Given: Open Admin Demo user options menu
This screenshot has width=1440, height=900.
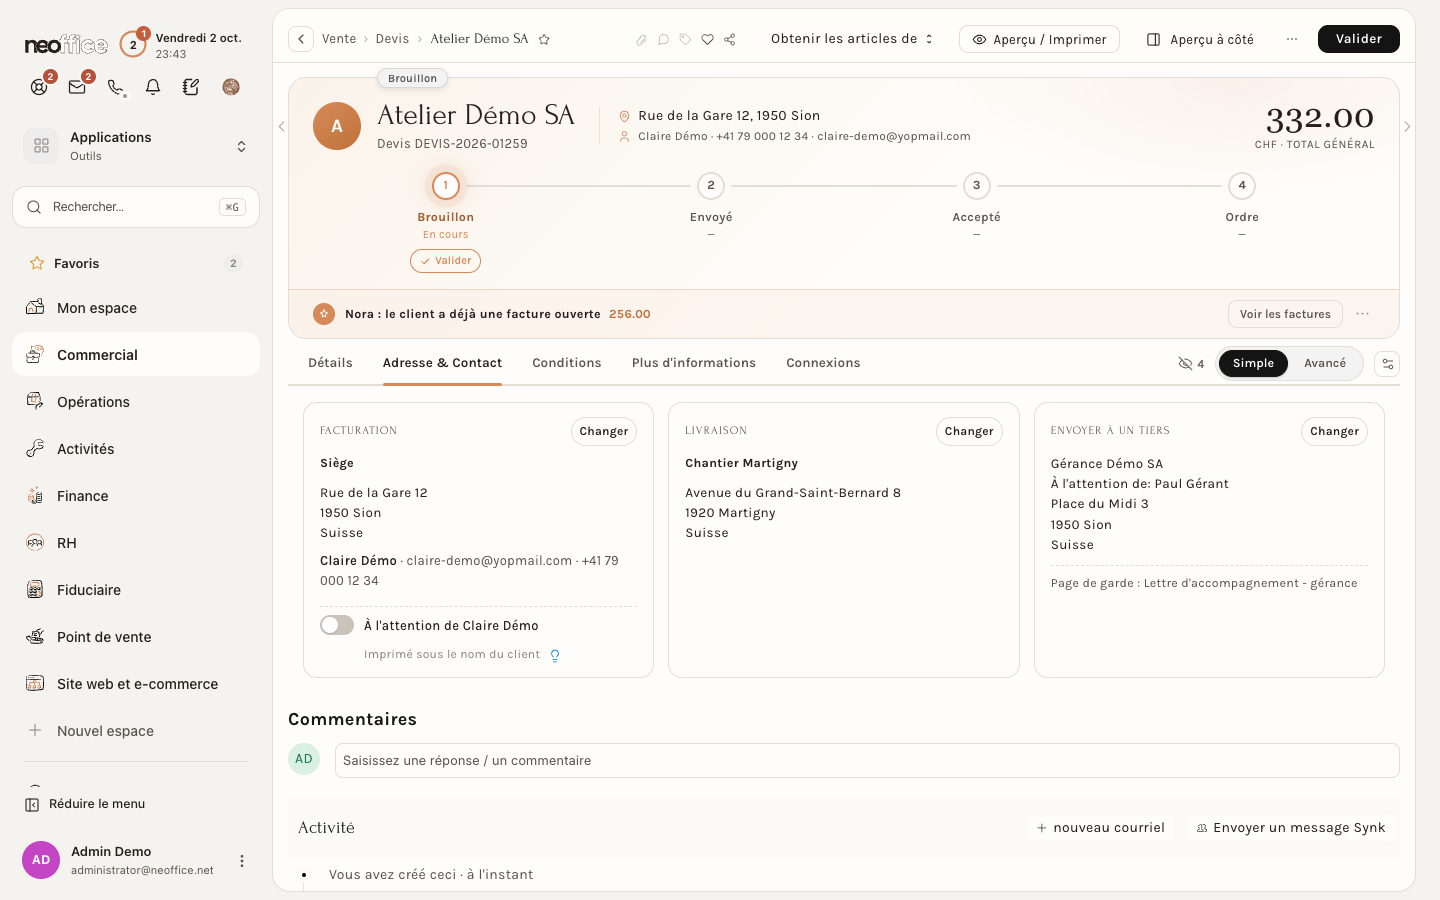Looking at the screenshot, I should pos(241,861).
